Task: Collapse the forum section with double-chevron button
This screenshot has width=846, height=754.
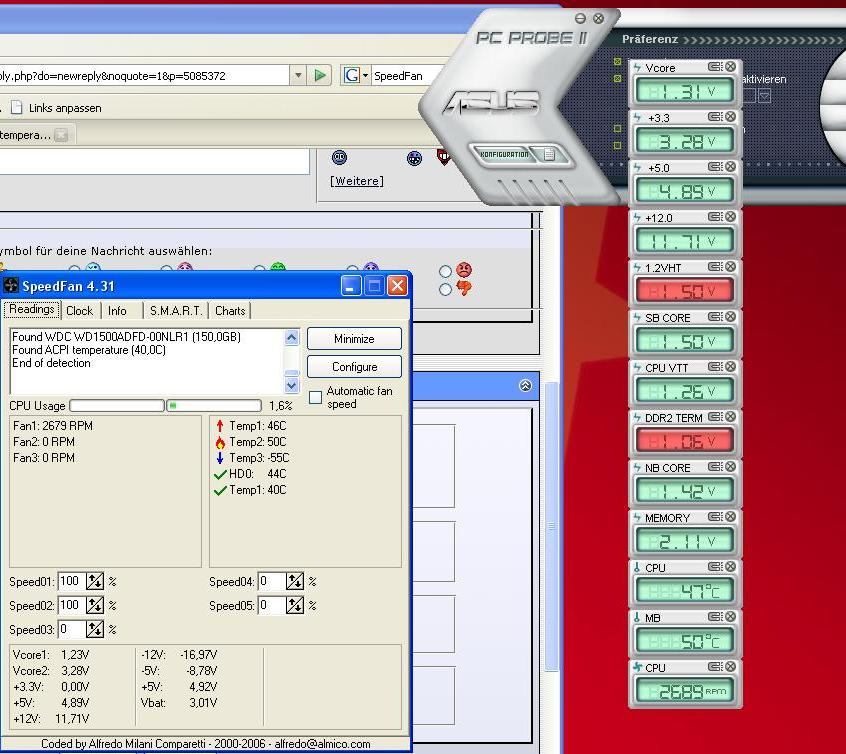Action: click(x=526, y=385)
